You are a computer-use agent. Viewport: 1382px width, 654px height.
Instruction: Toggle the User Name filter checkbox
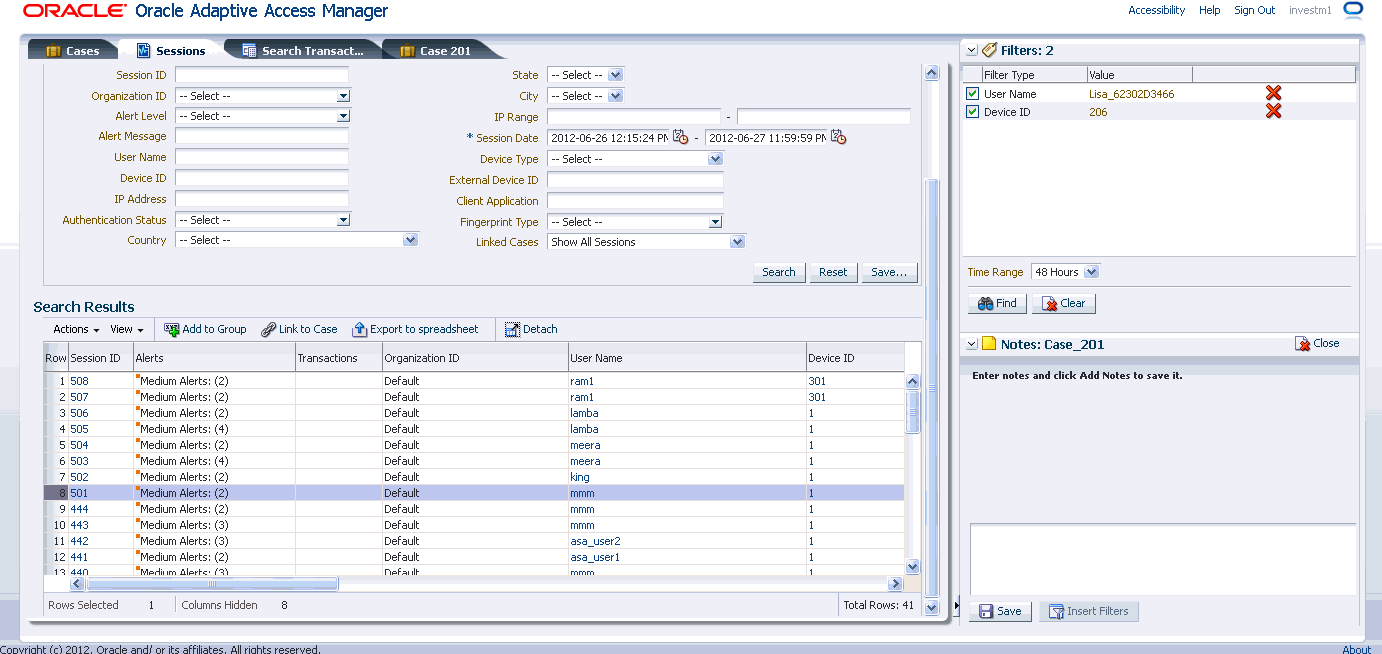[x=972, y=94]
